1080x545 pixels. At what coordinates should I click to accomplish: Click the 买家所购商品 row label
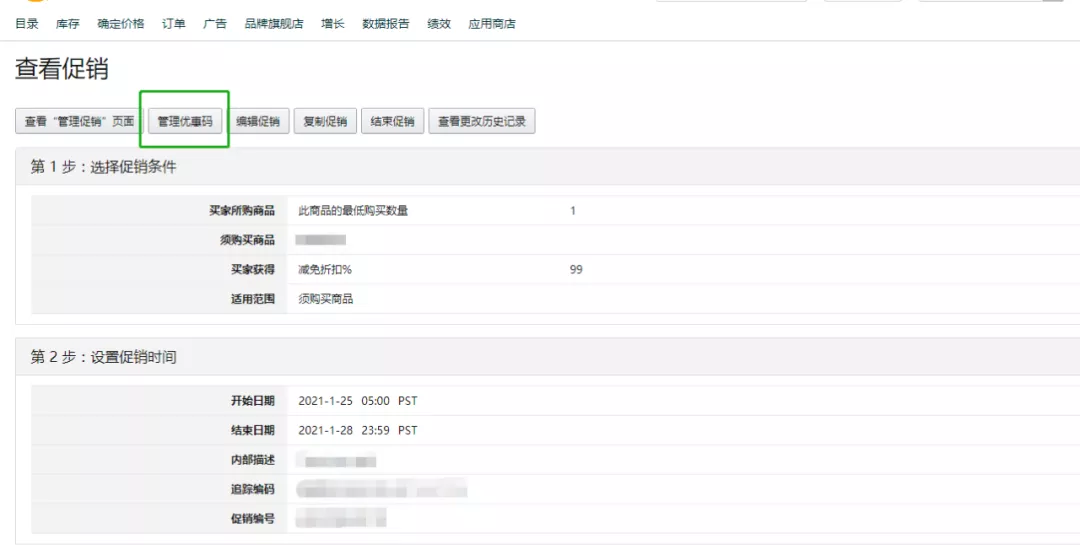pos(242,211)
